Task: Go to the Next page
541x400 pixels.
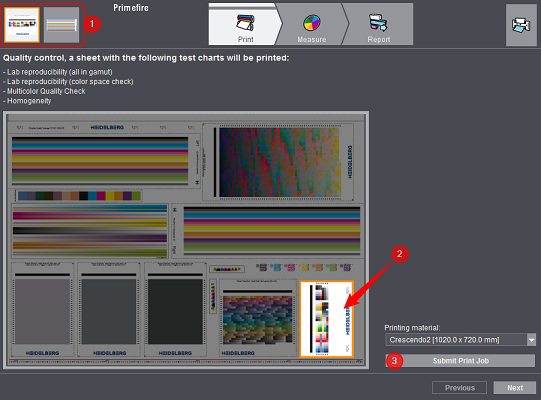Action: 514,388
